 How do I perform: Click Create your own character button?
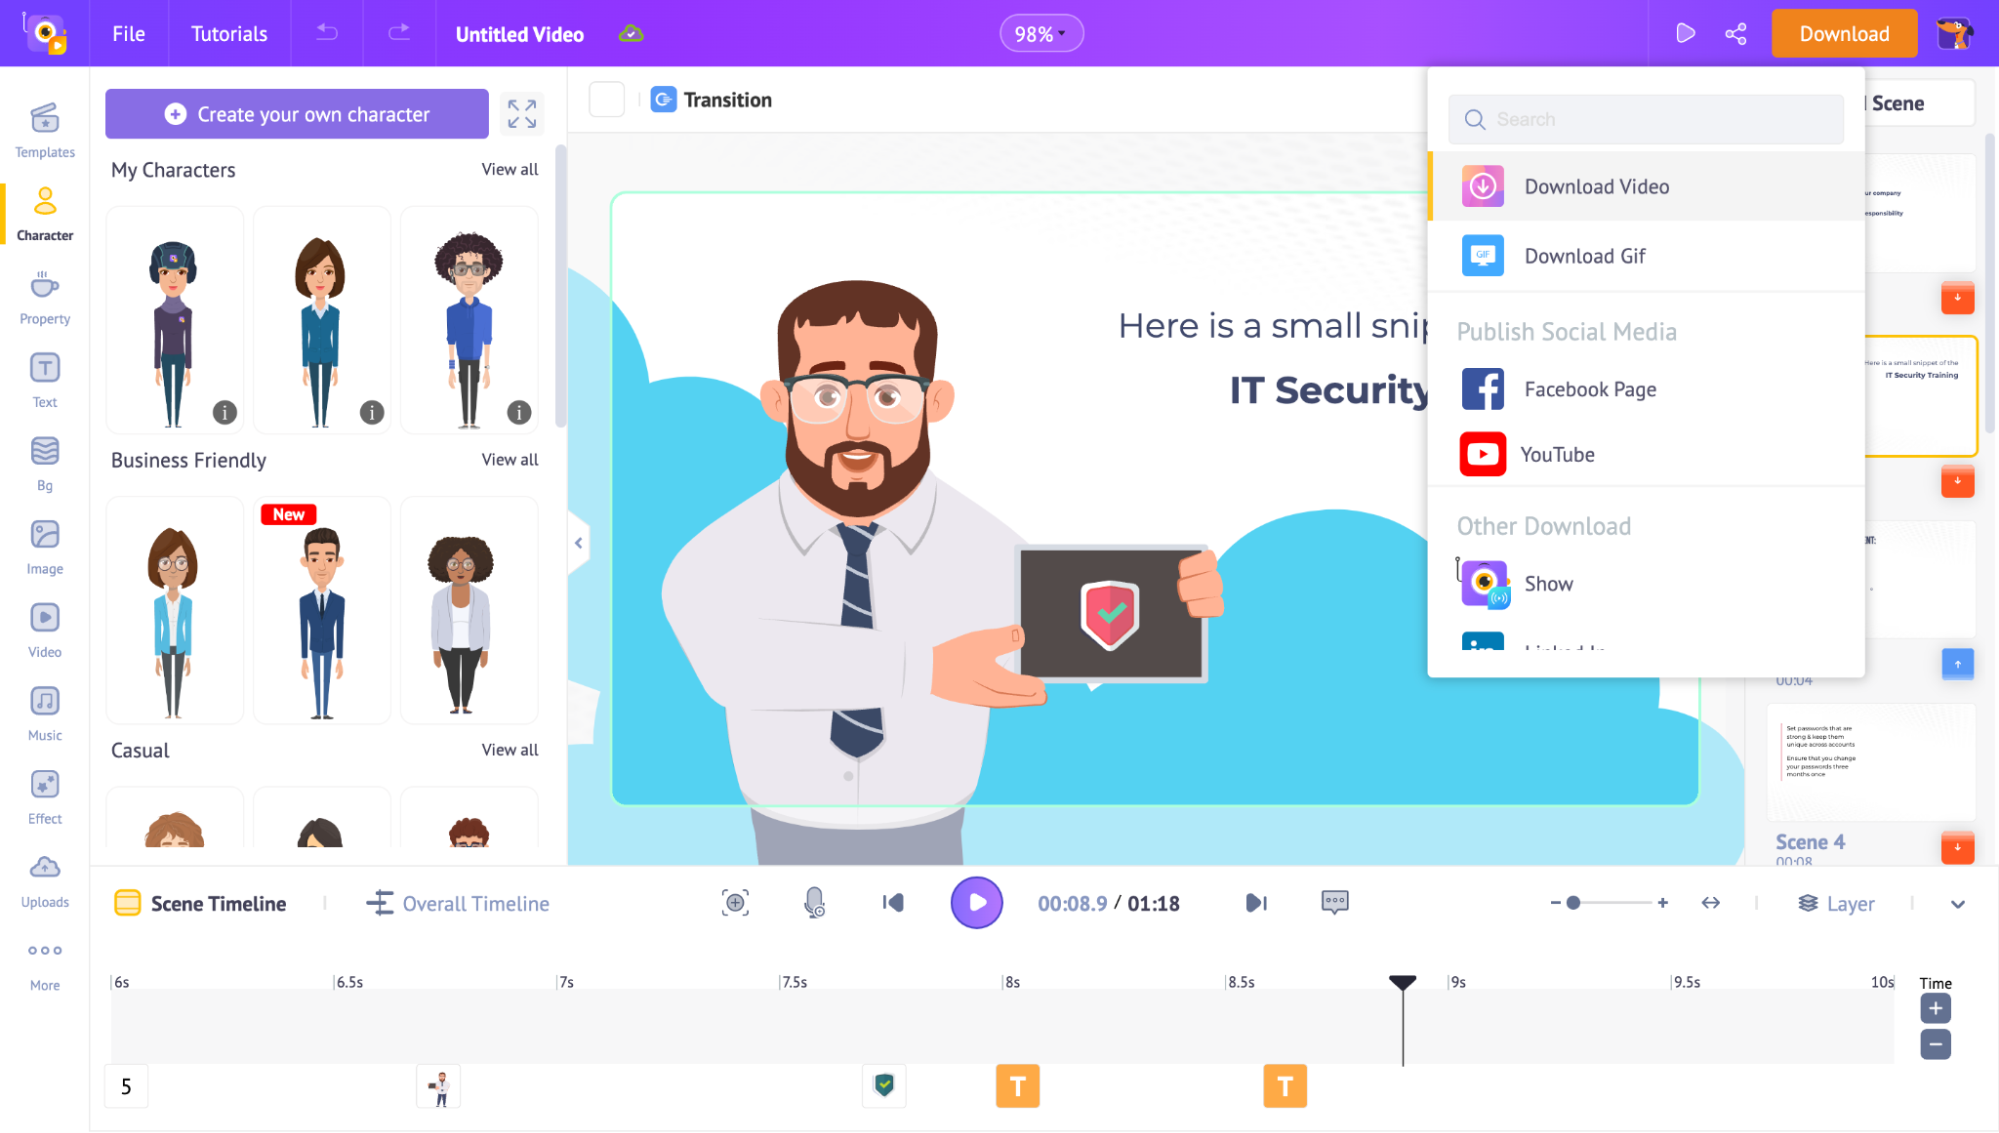click(297, 114)
